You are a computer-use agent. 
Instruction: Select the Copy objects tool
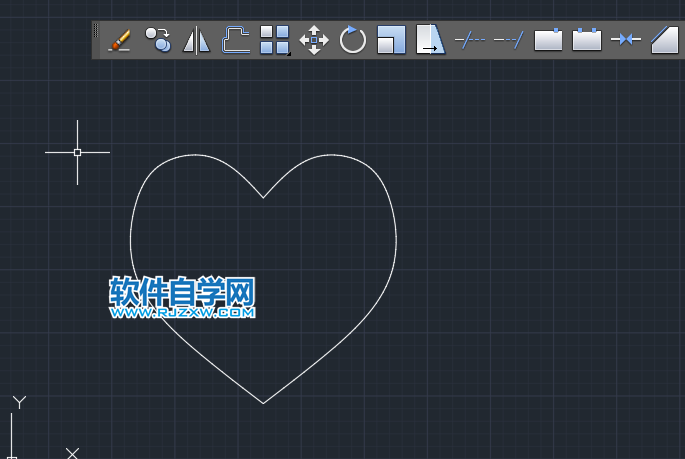pyautogui.click(x=158, y=40)
